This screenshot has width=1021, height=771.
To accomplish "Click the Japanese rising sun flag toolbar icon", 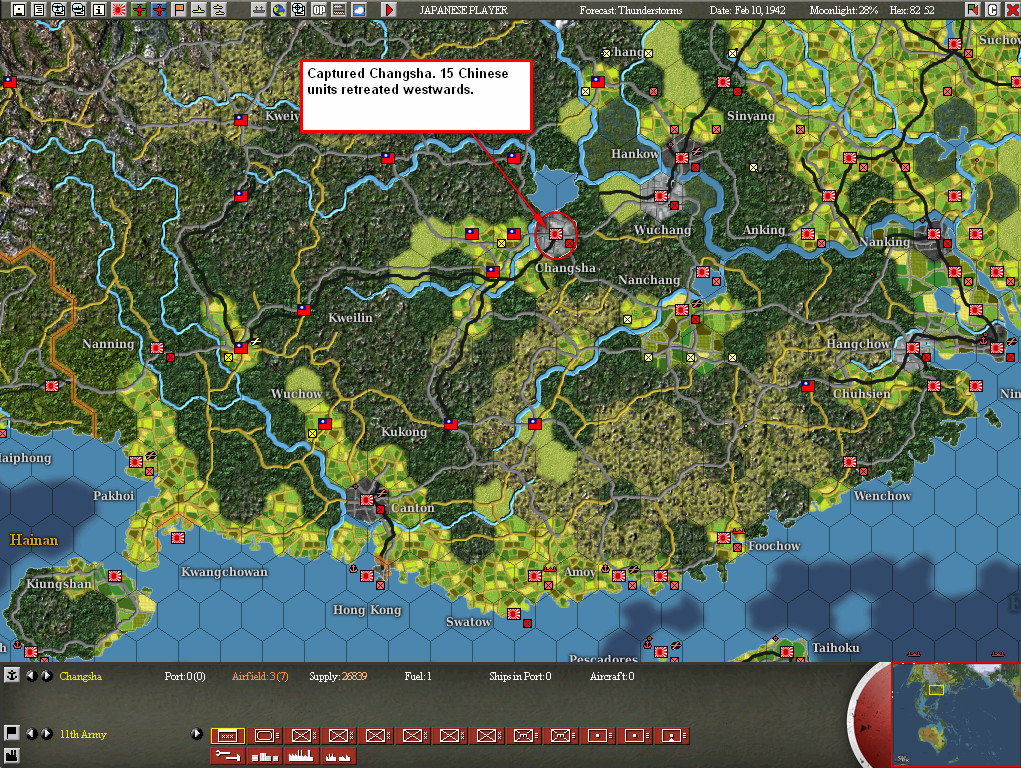I will point(119,10).
